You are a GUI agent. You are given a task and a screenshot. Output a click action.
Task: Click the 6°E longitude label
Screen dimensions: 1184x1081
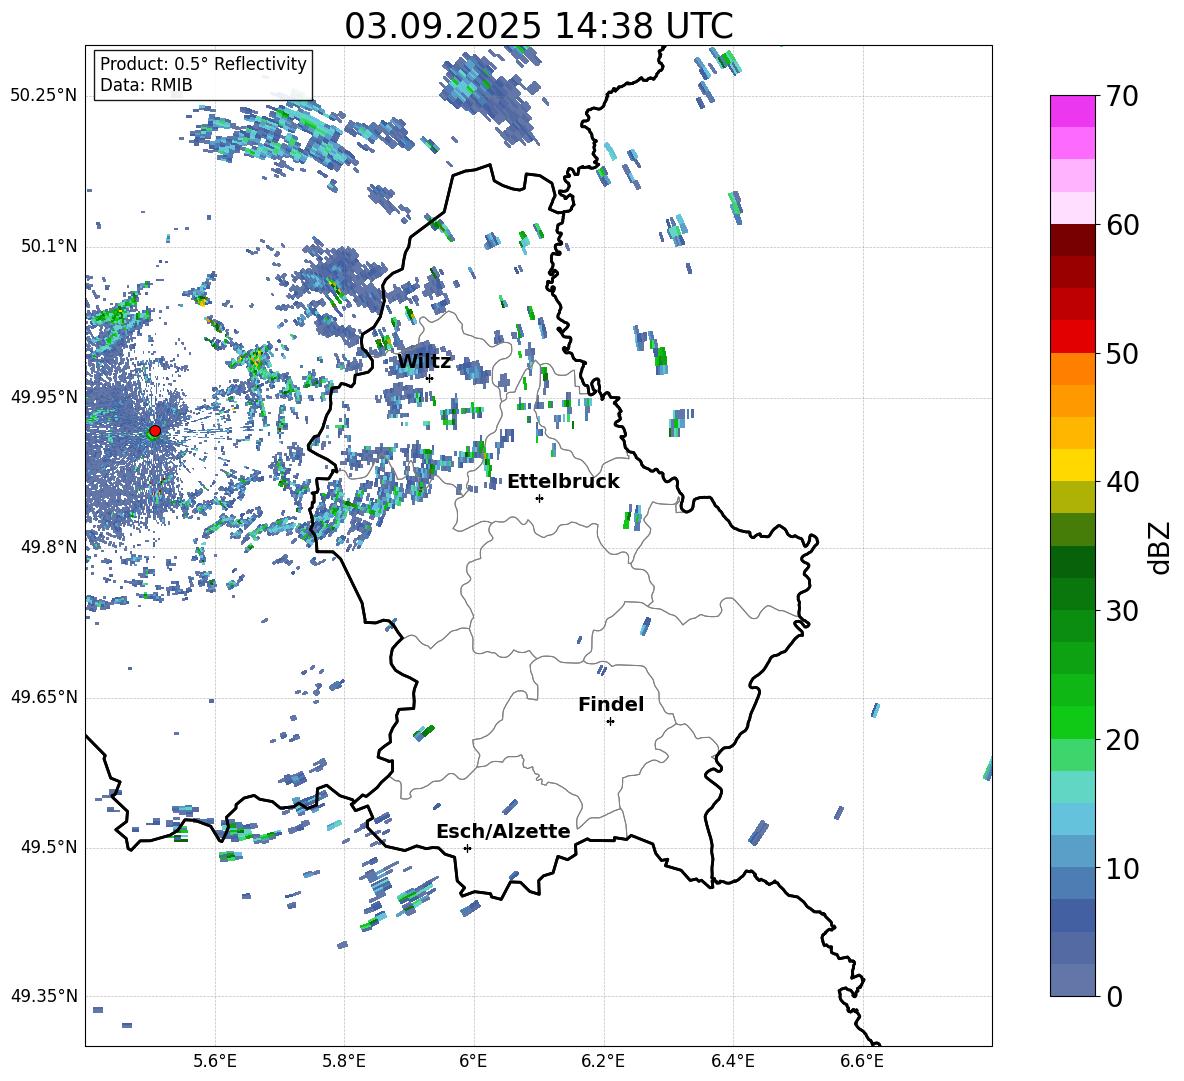click(473, 1061)
